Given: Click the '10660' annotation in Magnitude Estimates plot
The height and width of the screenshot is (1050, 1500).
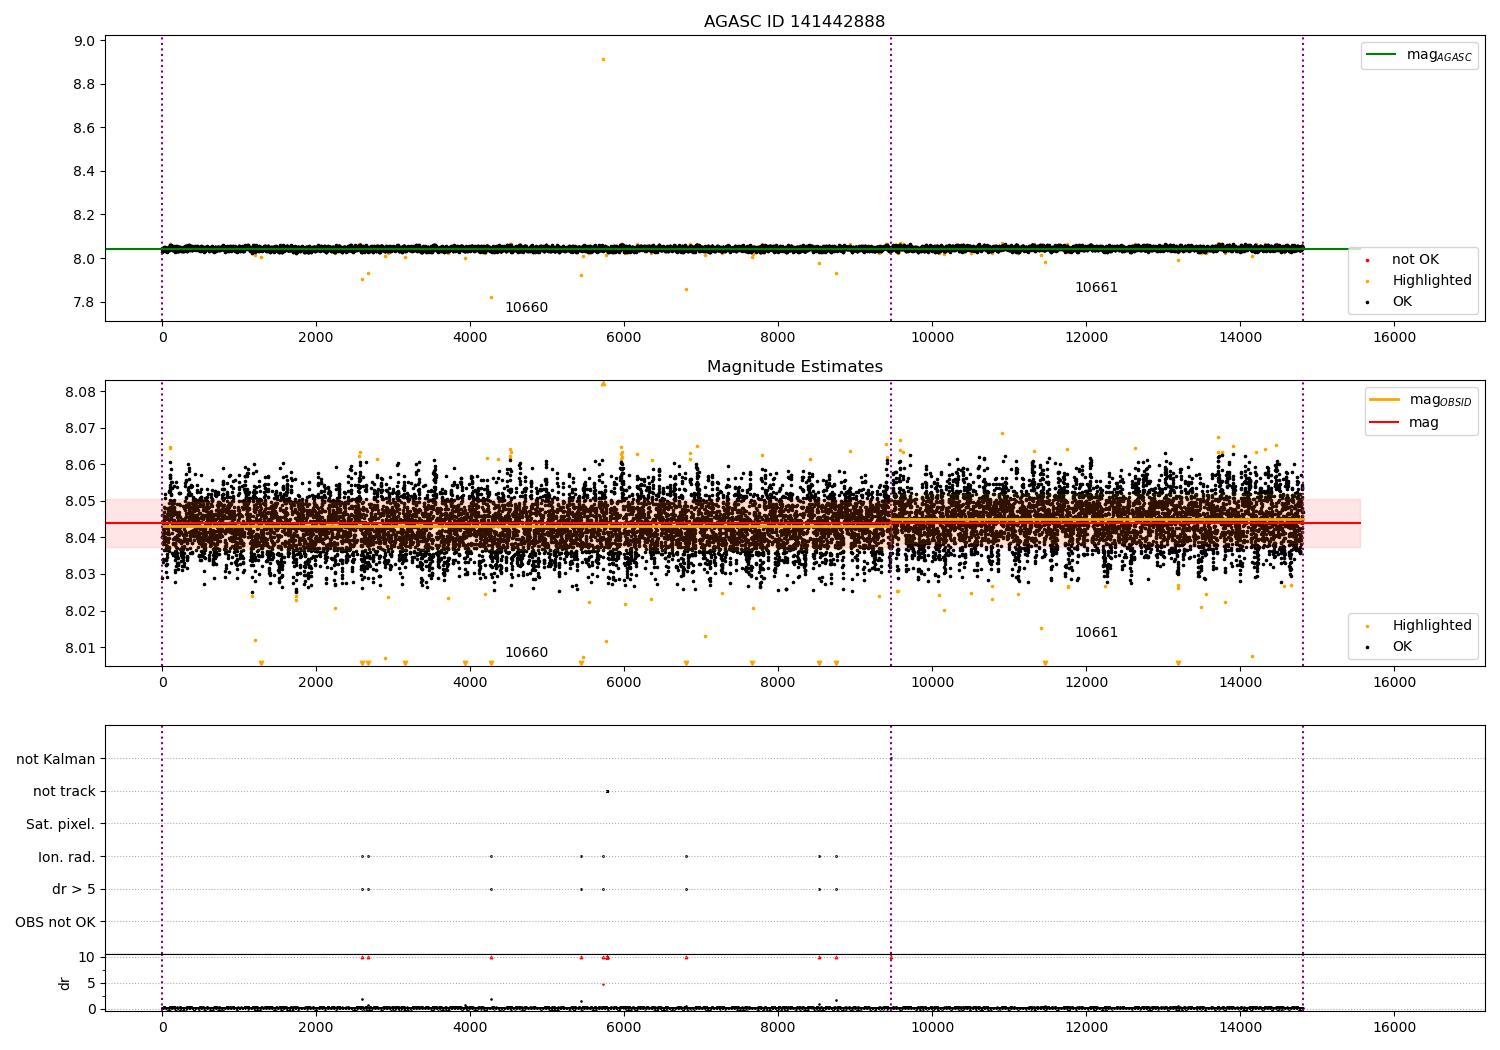Looking at the screenshot, I should (x=526, y=653).
